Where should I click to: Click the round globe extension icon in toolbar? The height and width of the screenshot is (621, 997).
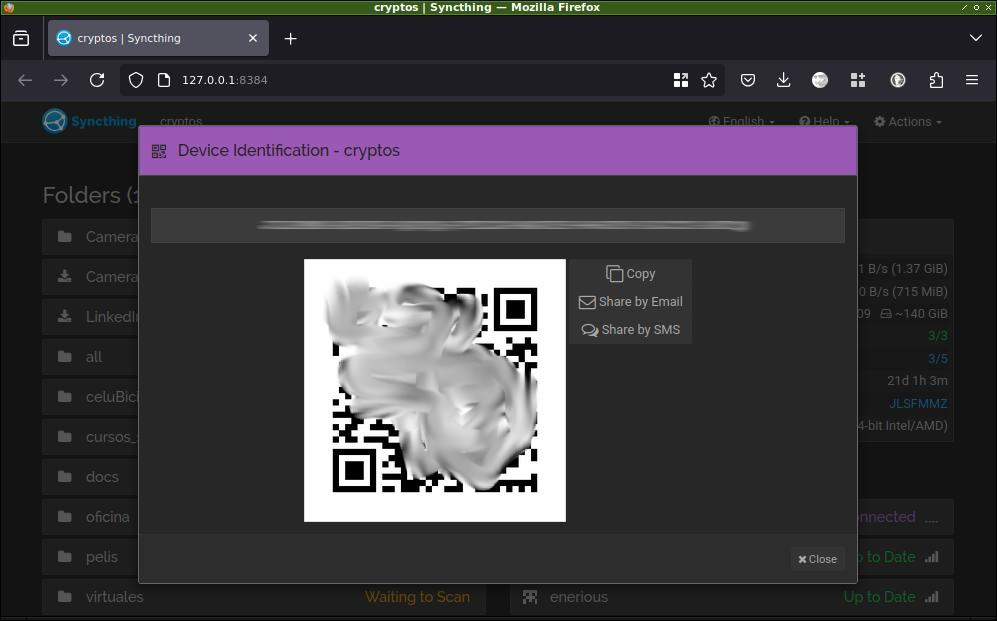tap(820, 80)
